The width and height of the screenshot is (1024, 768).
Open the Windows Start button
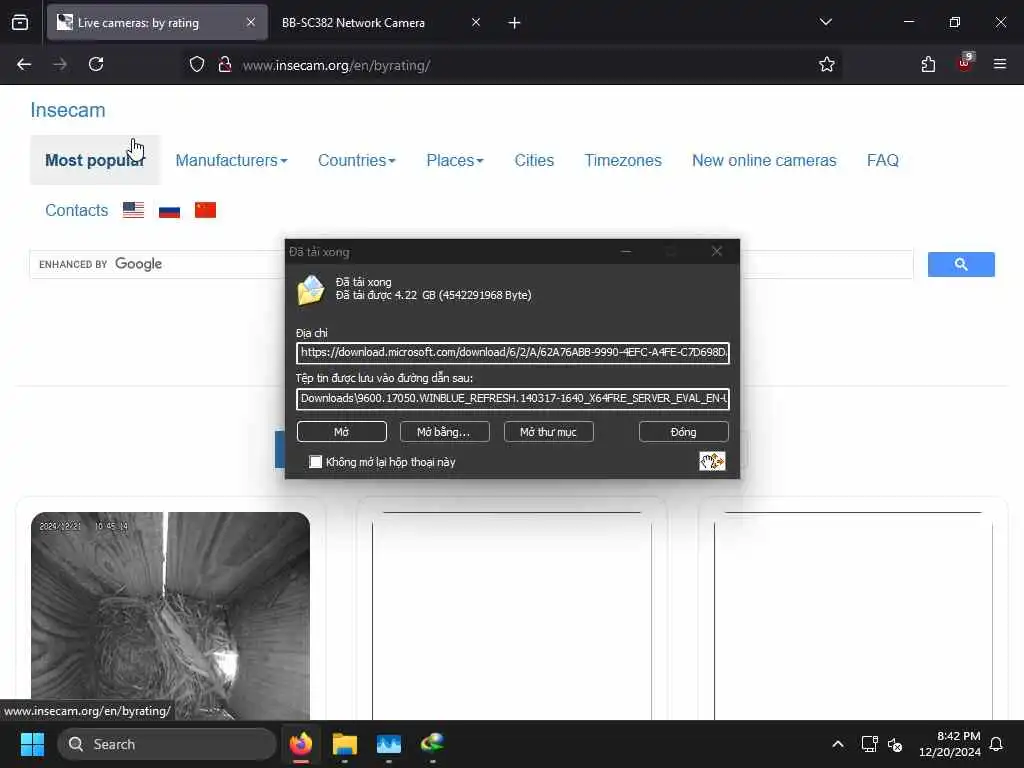[32, 744]
